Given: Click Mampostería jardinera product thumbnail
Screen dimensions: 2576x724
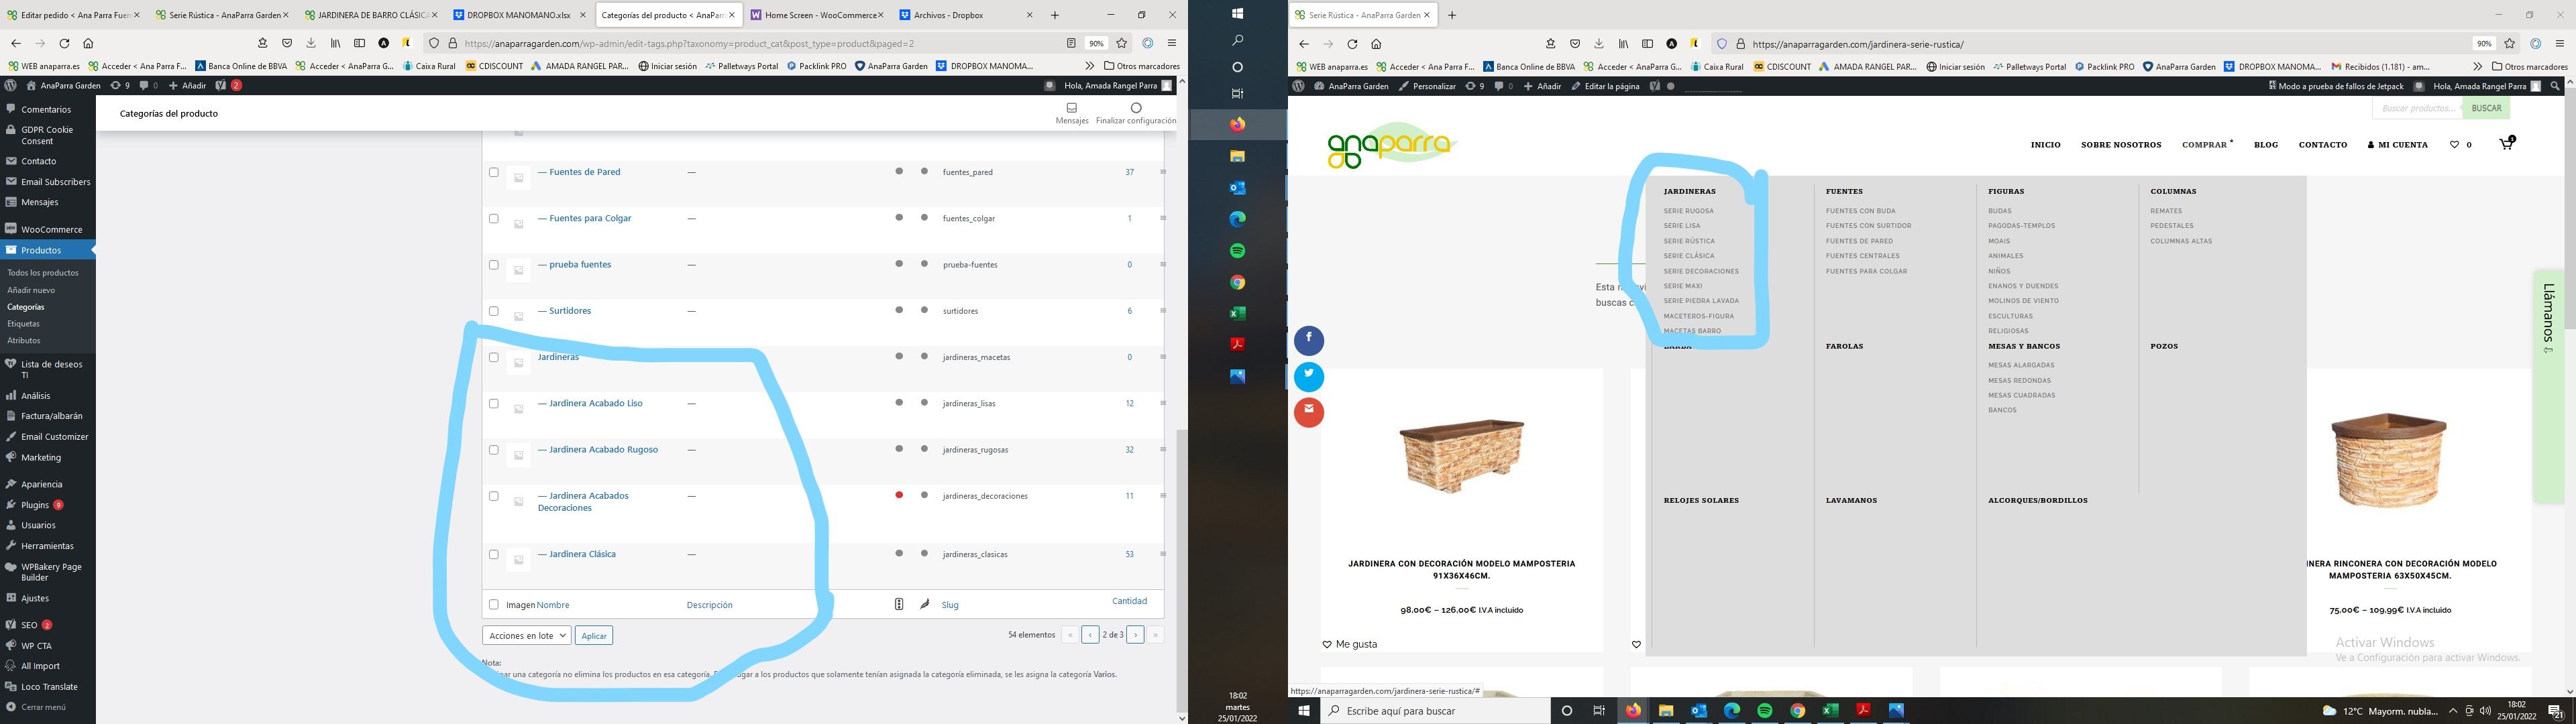Looking at the screenshot, I should tap(1461, 455).
